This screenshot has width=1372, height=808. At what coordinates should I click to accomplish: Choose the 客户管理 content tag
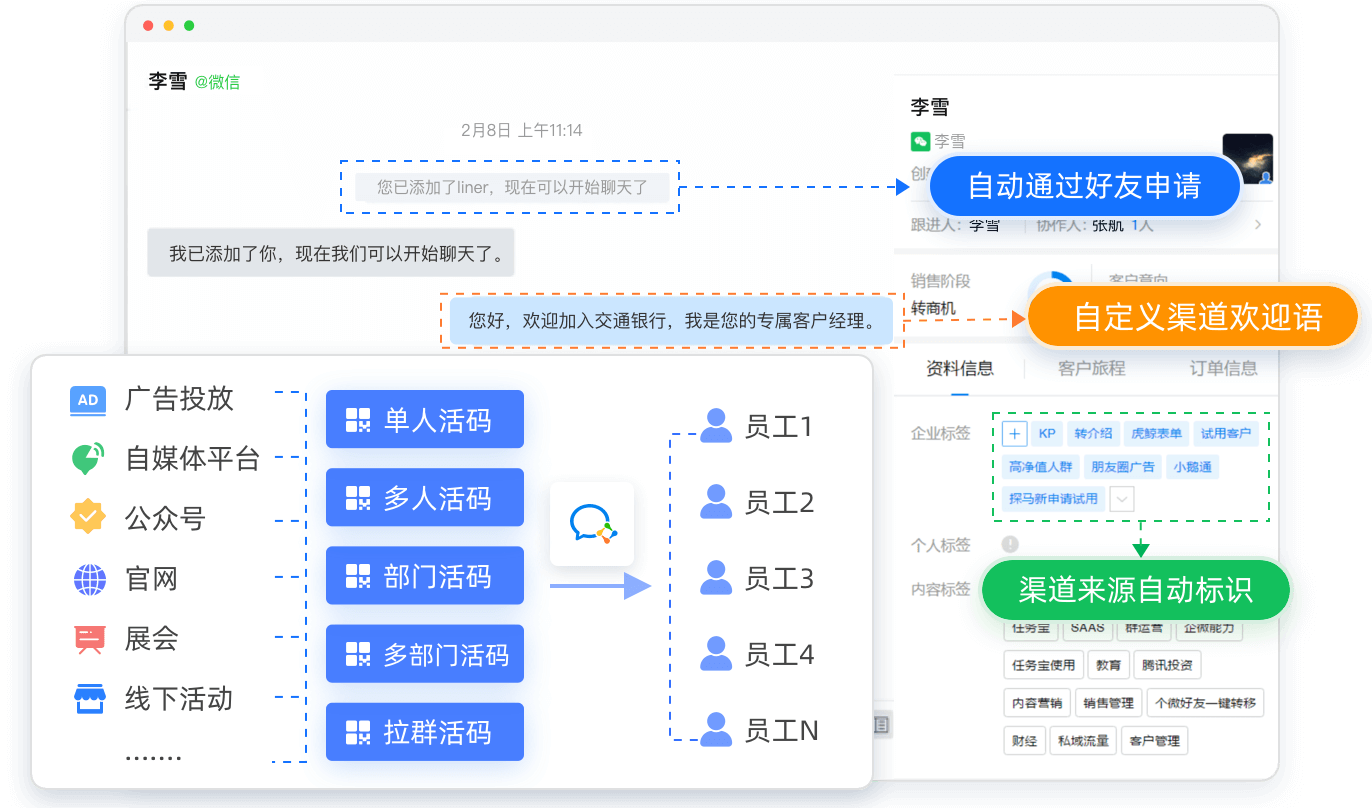1154,741
